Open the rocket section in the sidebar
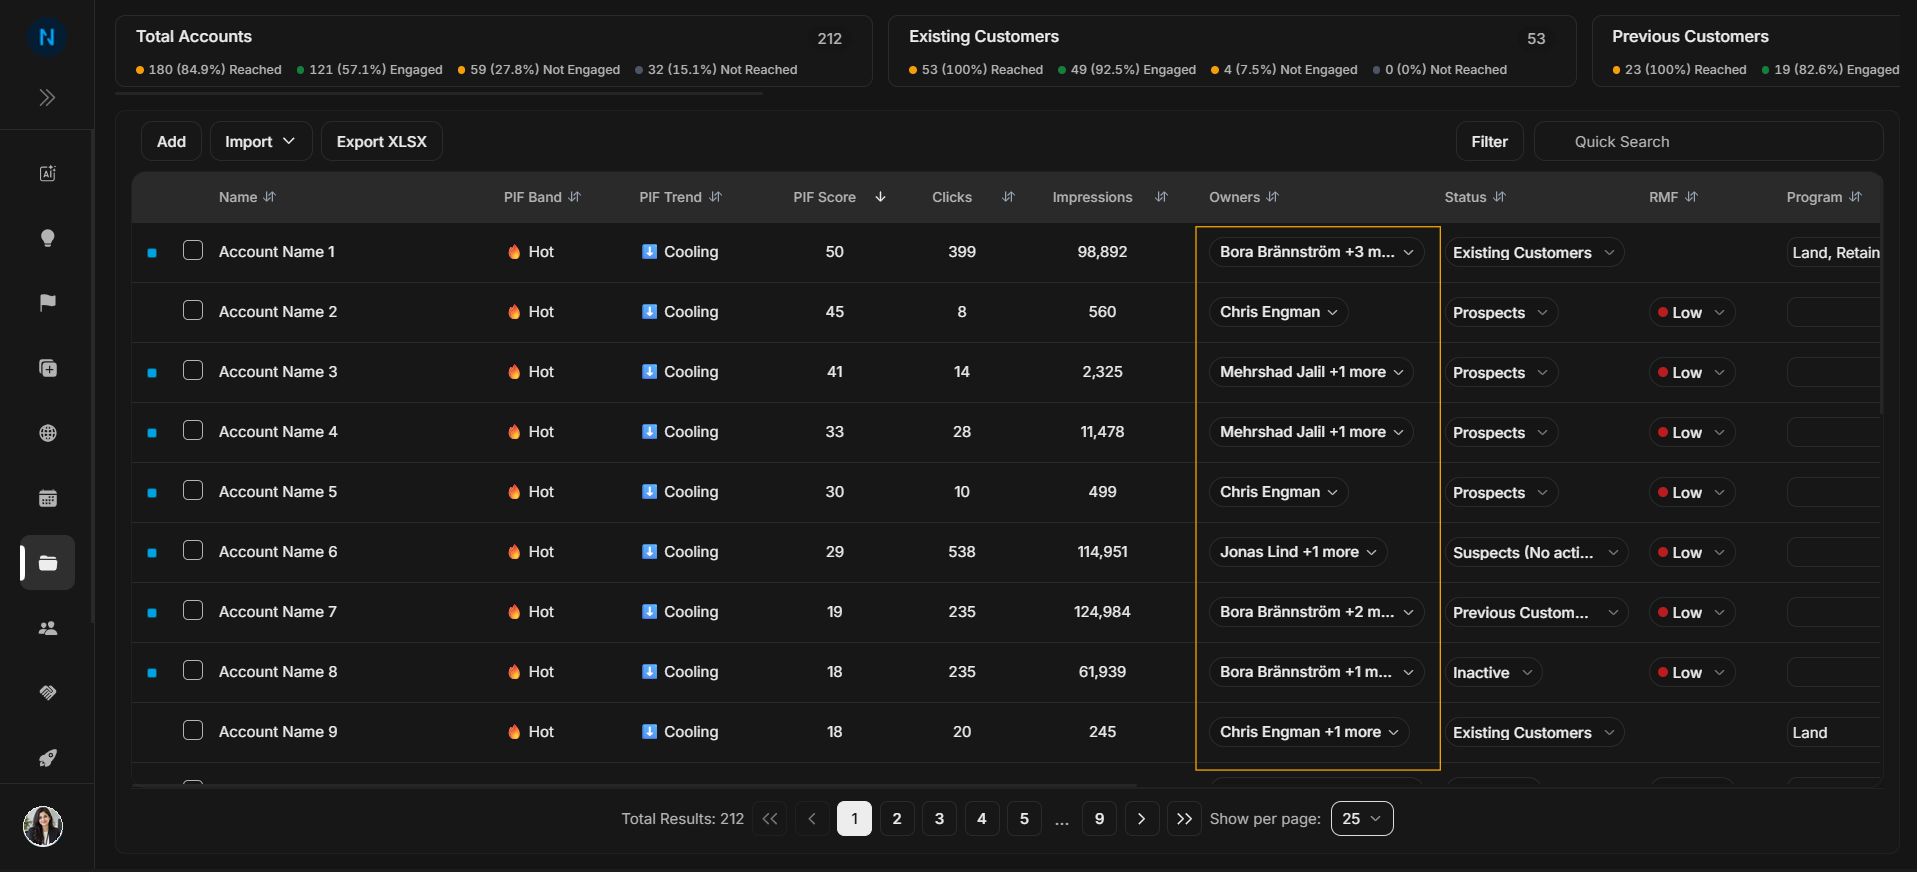 pos(47,758)
